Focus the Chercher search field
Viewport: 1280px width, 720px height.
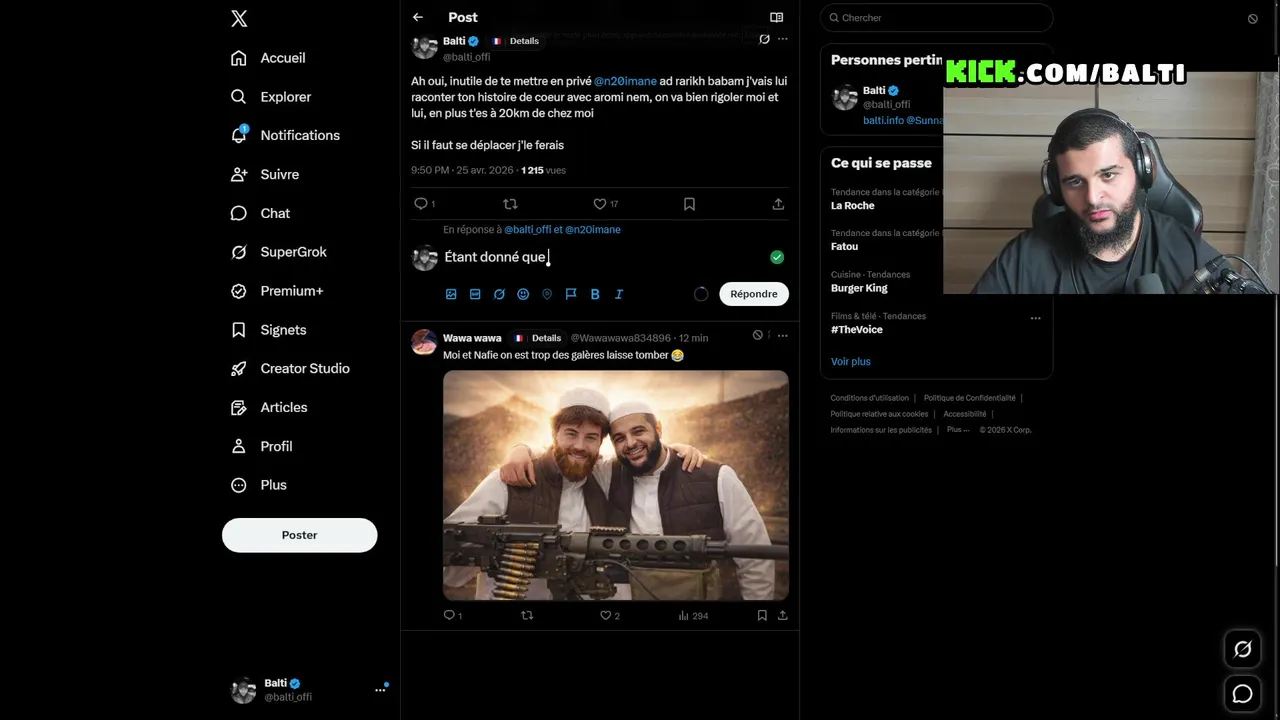[x=936, y=18]
